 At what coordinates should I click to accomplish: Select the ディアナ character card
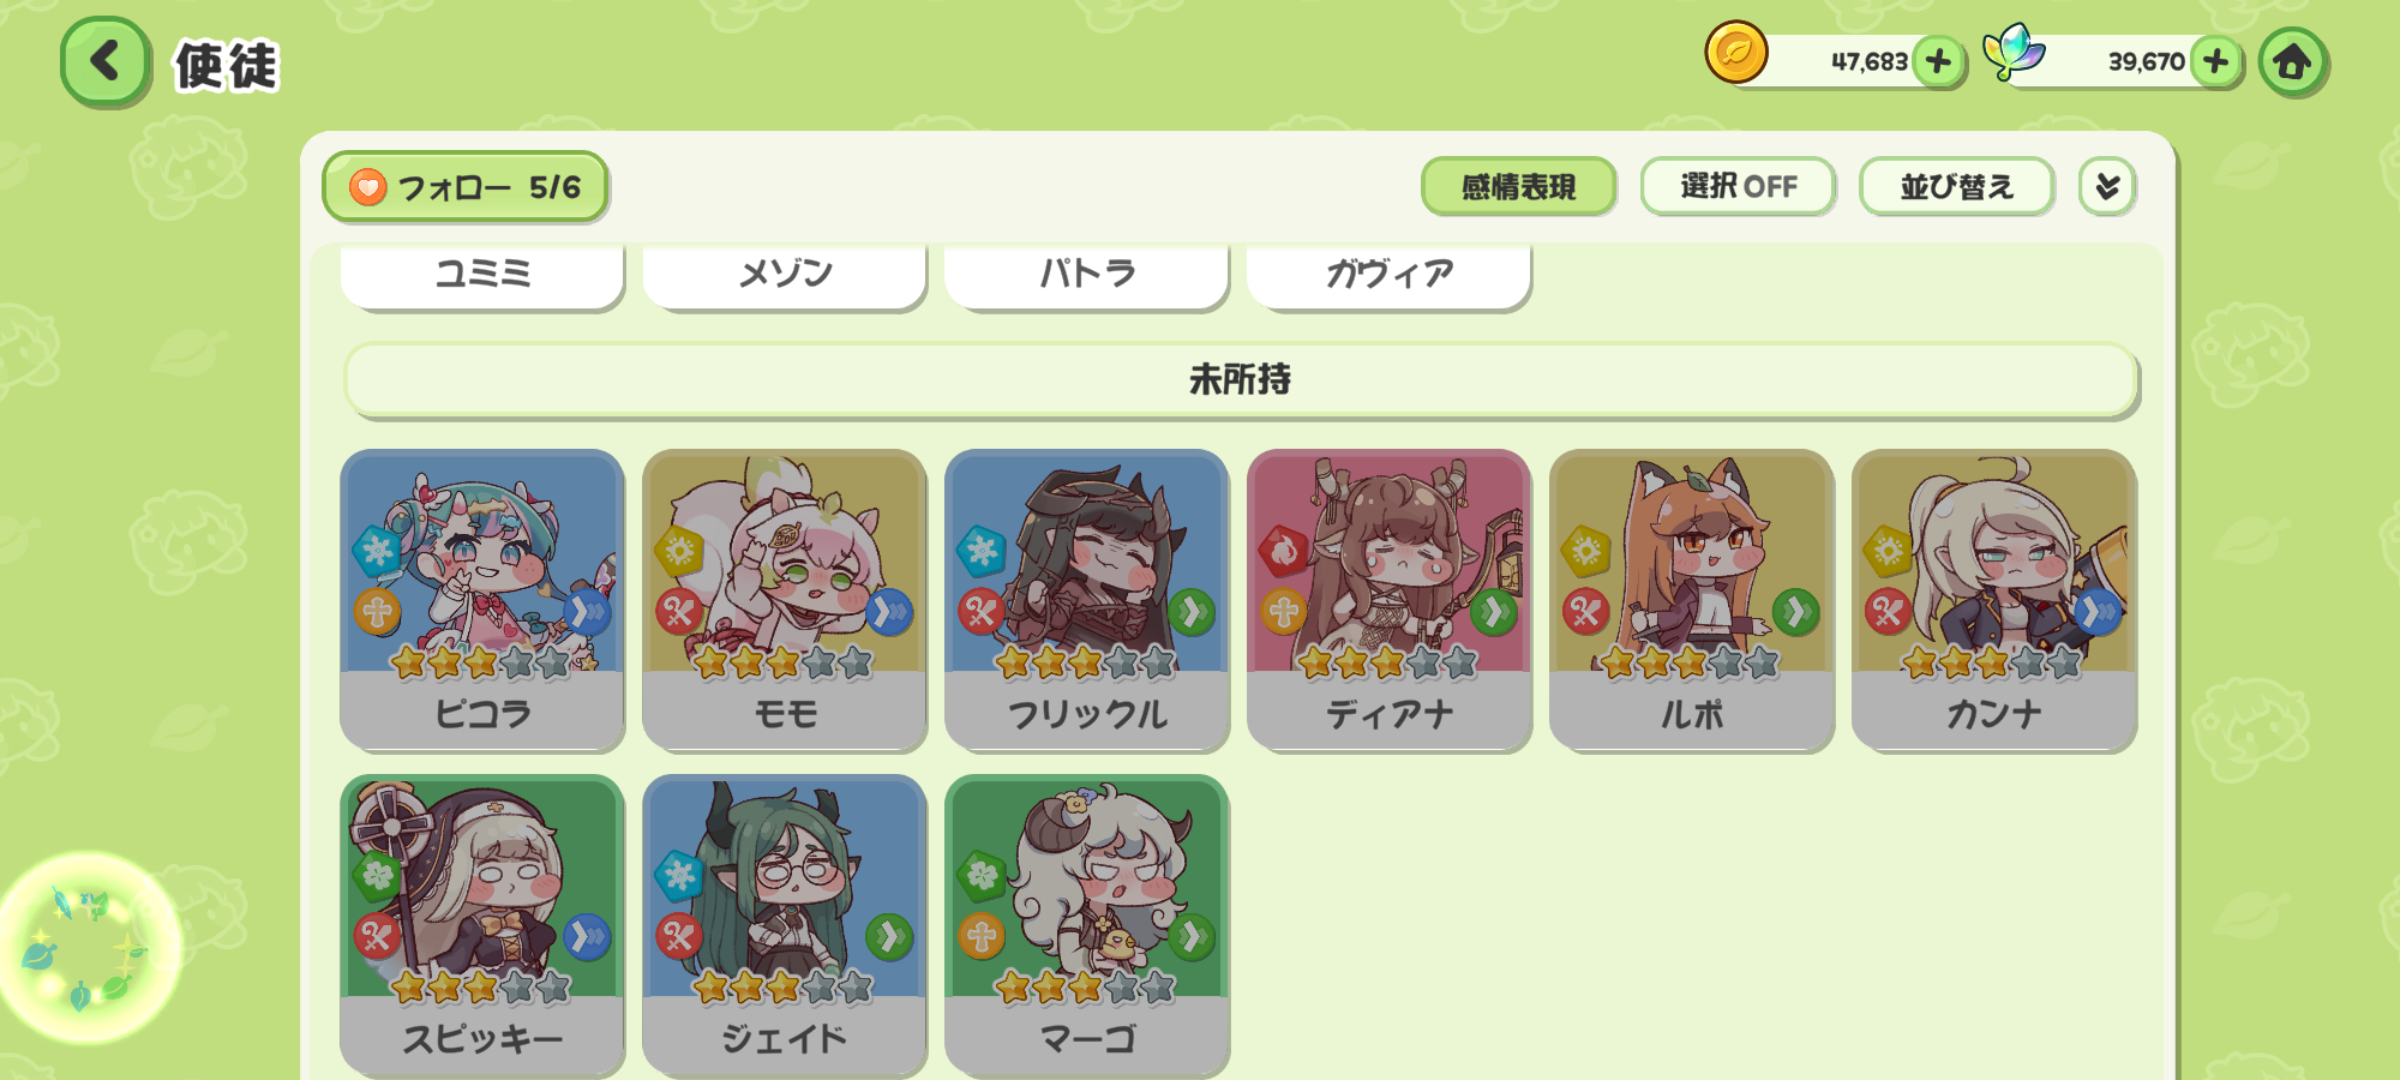coord(1389,600)
